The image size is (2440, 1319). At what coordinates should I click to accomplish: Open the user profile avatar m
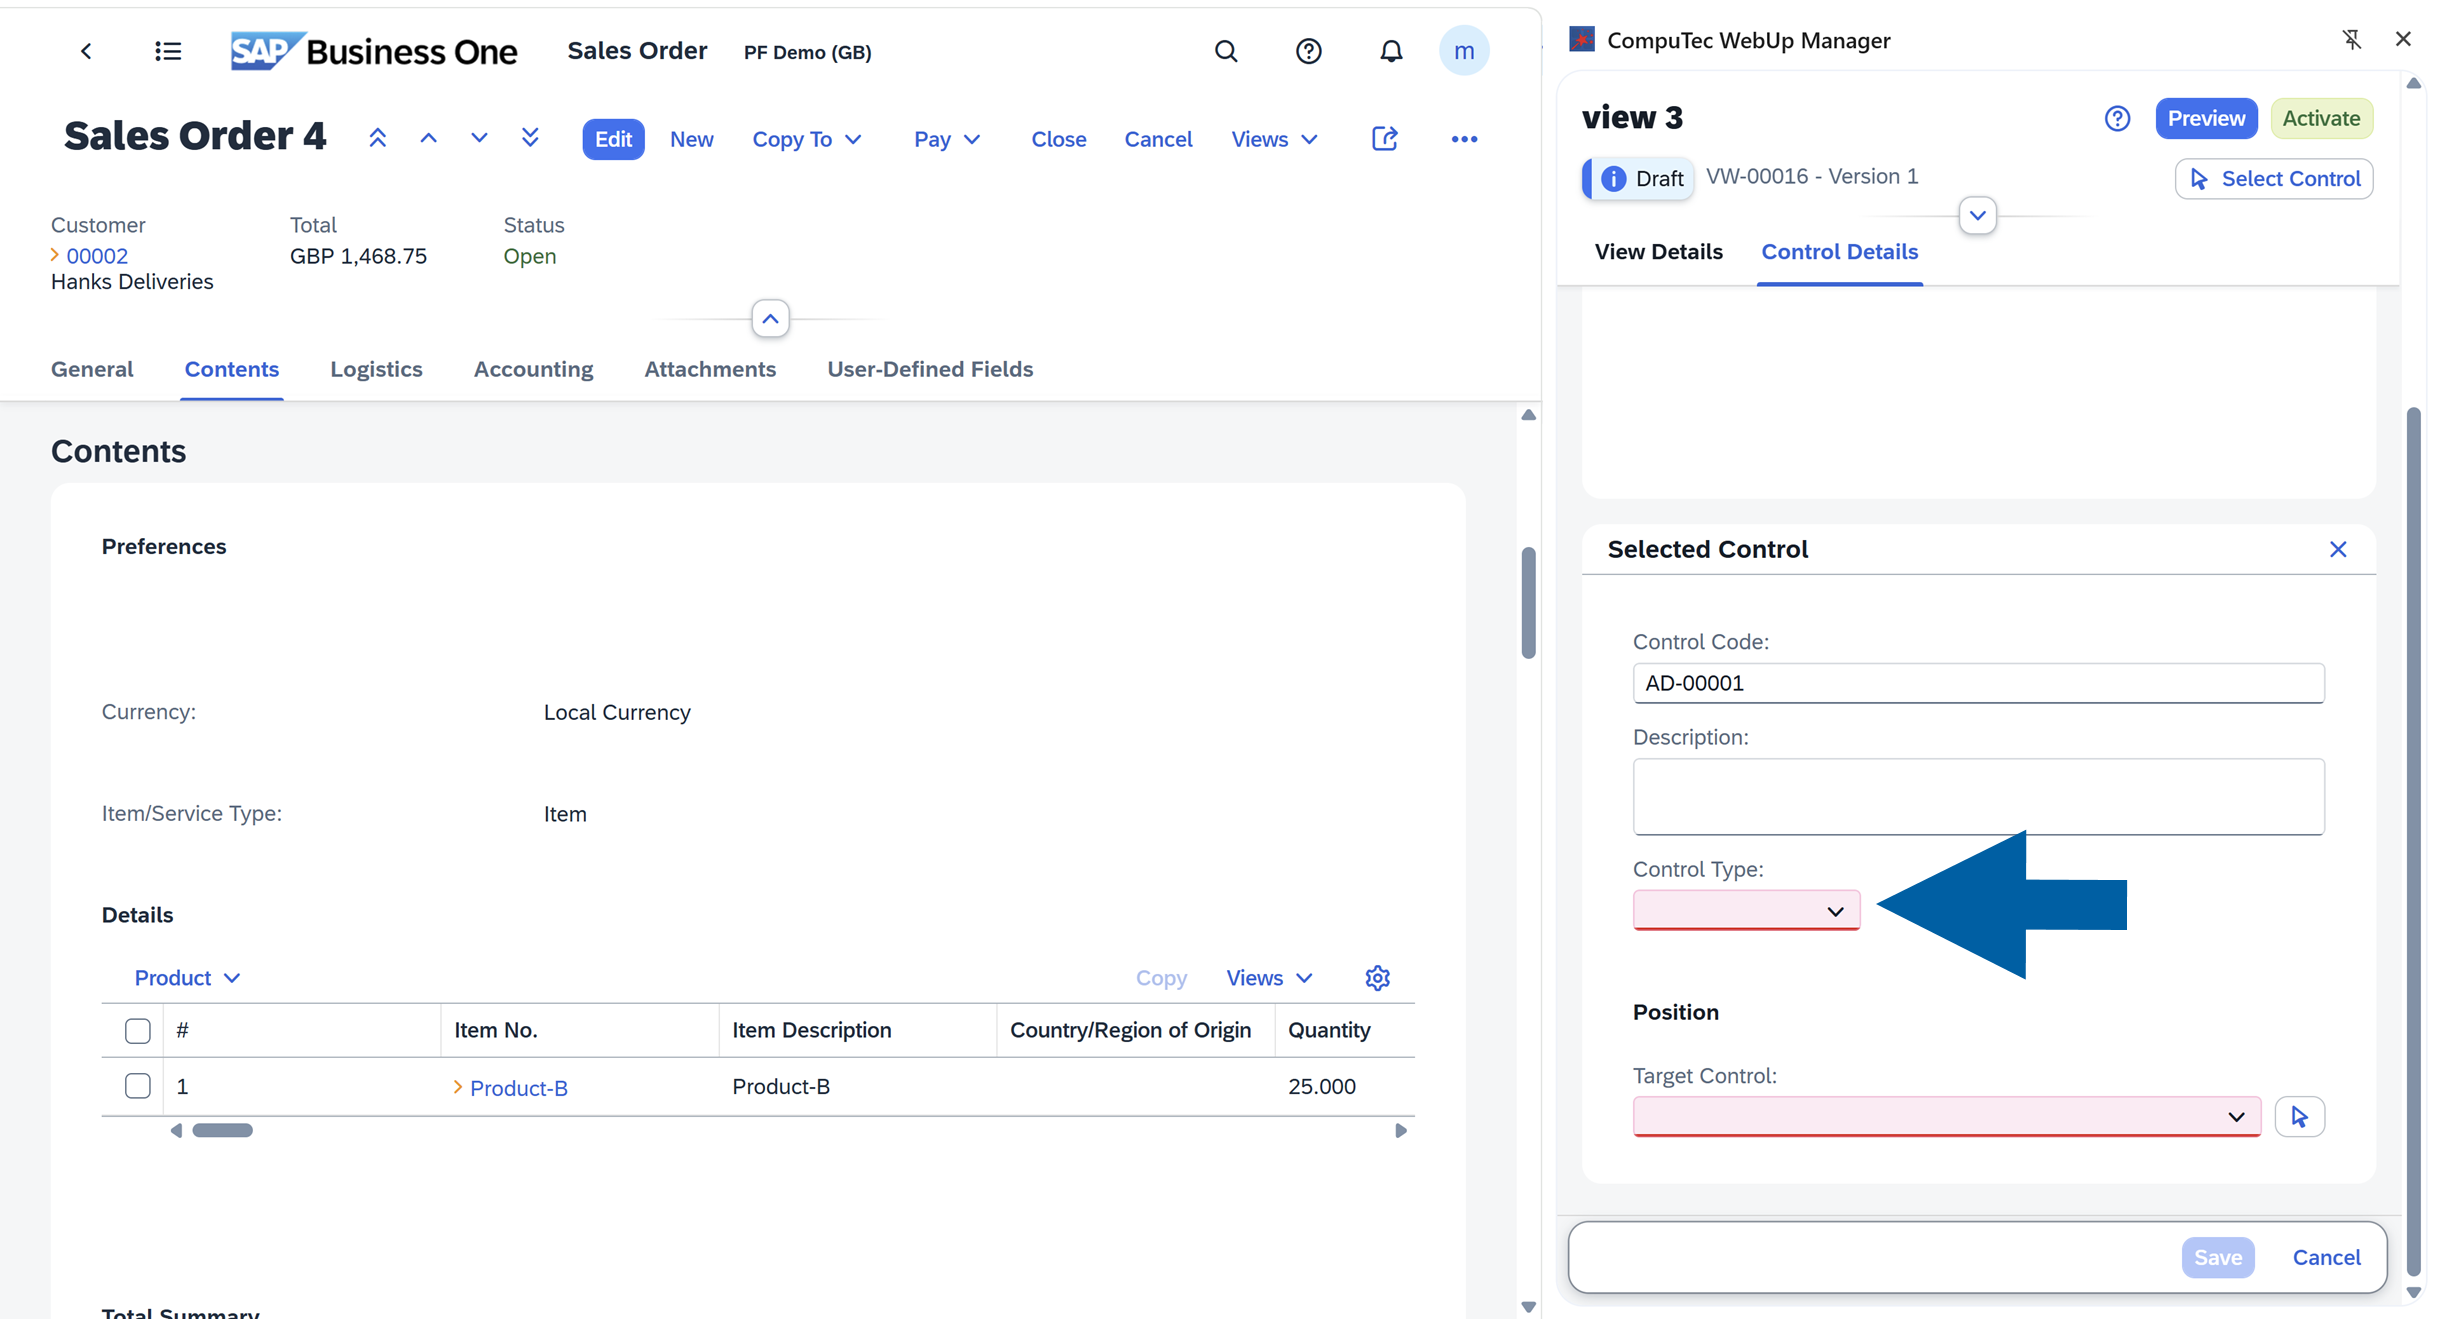[x=1464, y=51]
